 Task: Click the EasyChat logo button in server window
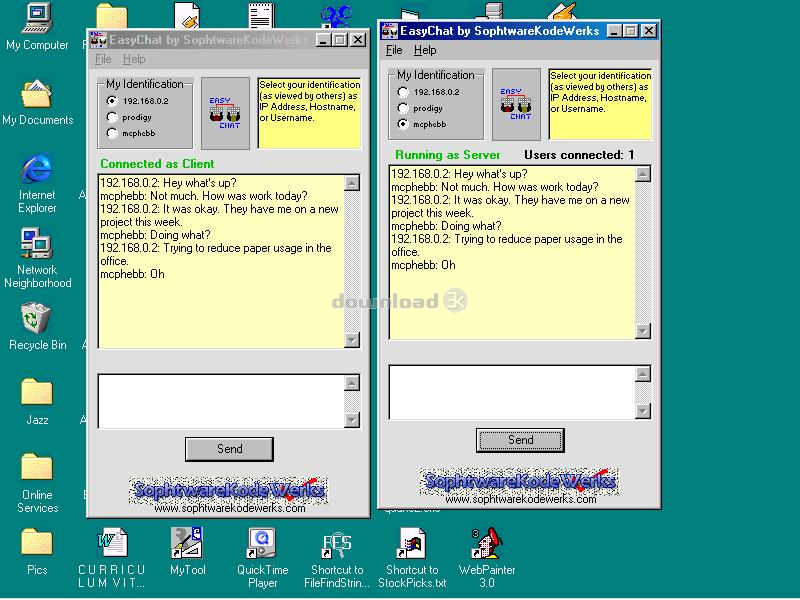[516, 104]
